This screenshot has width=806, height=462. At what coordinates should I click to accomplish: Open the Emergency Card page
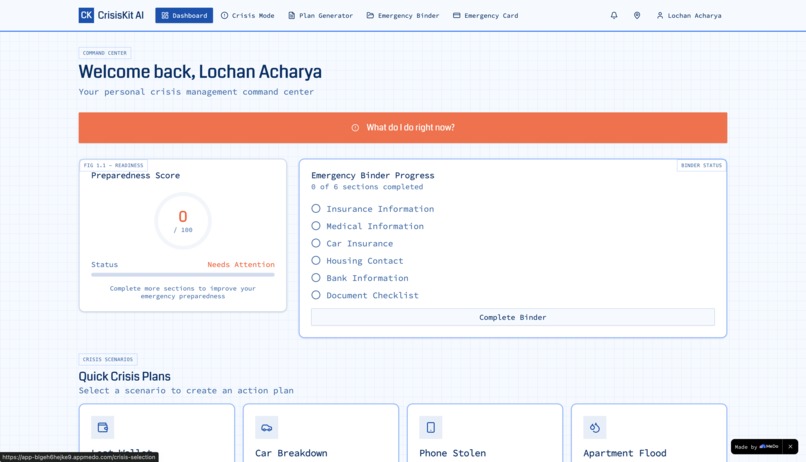coord(486,15)
